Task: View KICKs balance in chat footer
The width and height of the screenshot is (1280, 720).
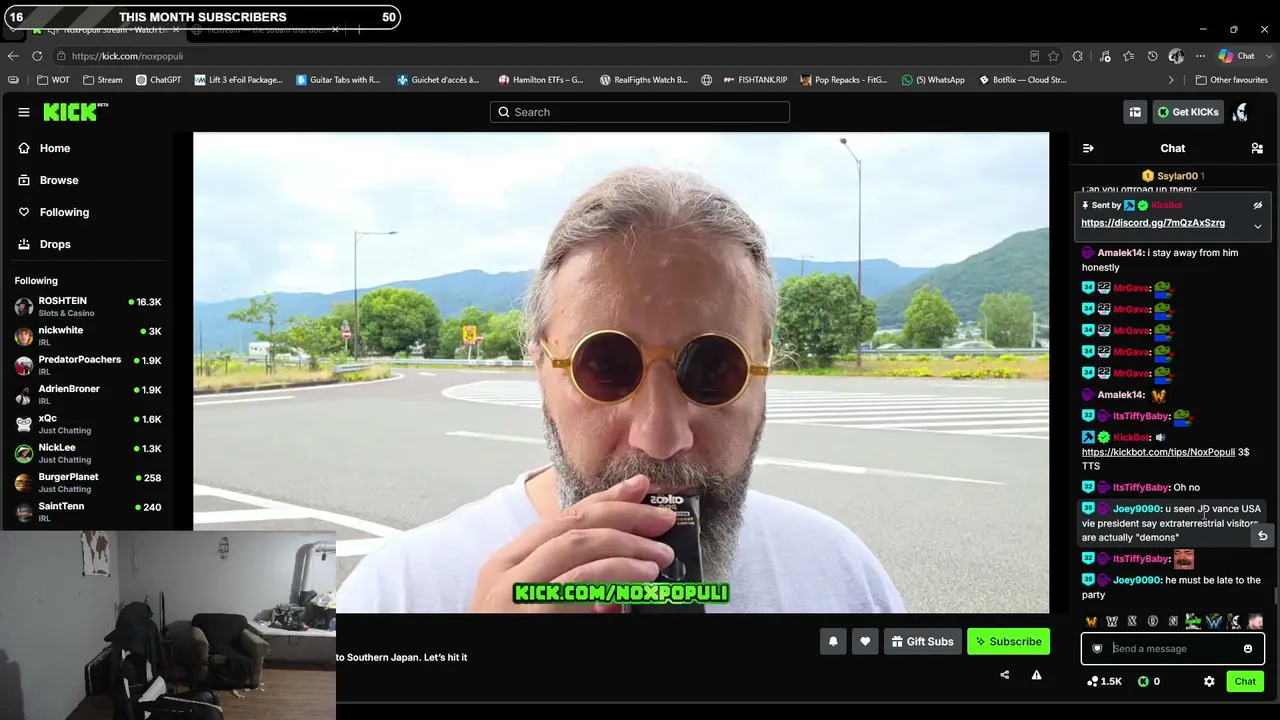Action: 1149,681
